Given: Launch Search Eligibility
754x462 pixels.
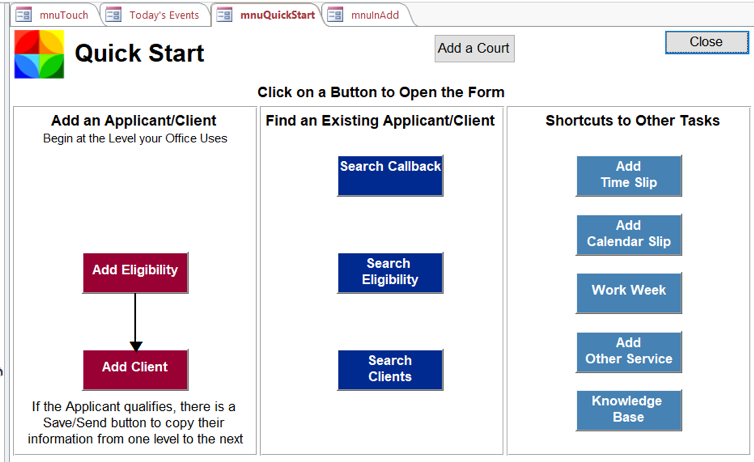Looking at the screenshot, I should pyautogui.click(x=390, y=272).
